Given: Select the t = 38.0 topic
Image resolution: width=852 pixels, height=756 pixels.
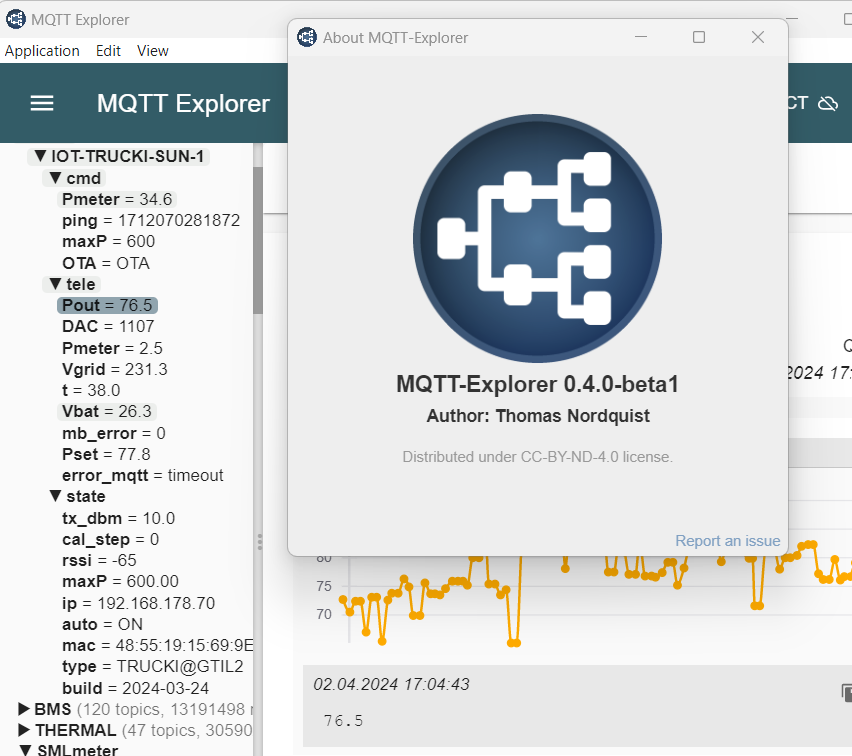Looking at the screenshot, I should [91, 391].
